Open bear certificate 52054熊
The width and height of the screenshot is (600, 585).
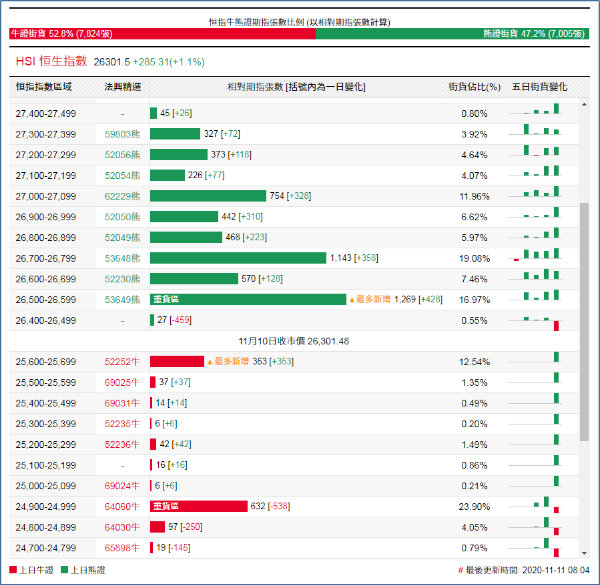122,176
